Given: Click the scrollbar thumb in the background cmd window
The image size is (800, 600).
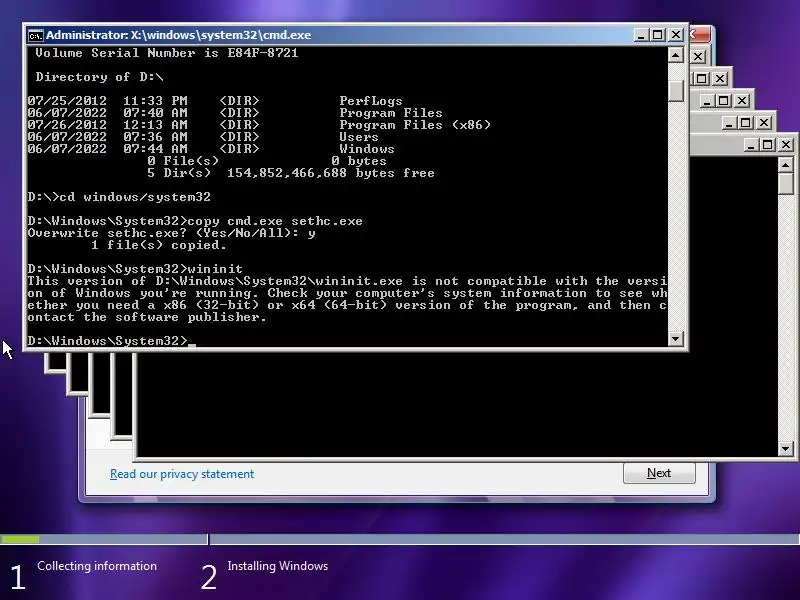Looking at the screenshot, I should 786,183.
